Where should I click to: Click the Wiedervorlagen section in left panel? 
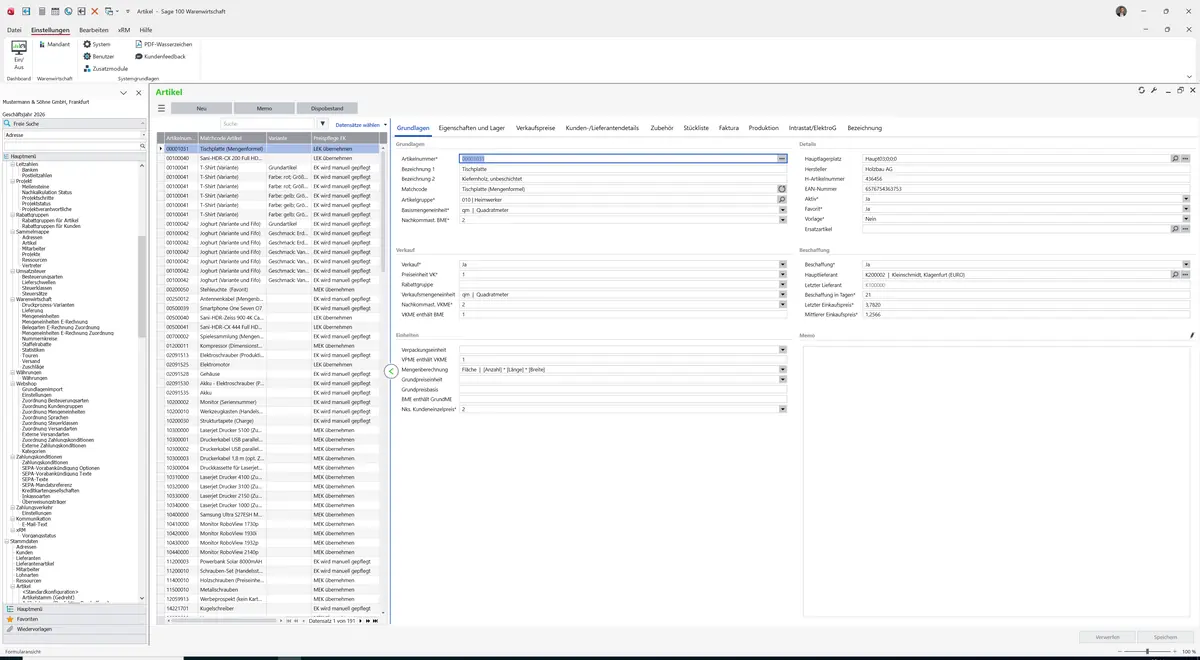click(x=74, y=629)
